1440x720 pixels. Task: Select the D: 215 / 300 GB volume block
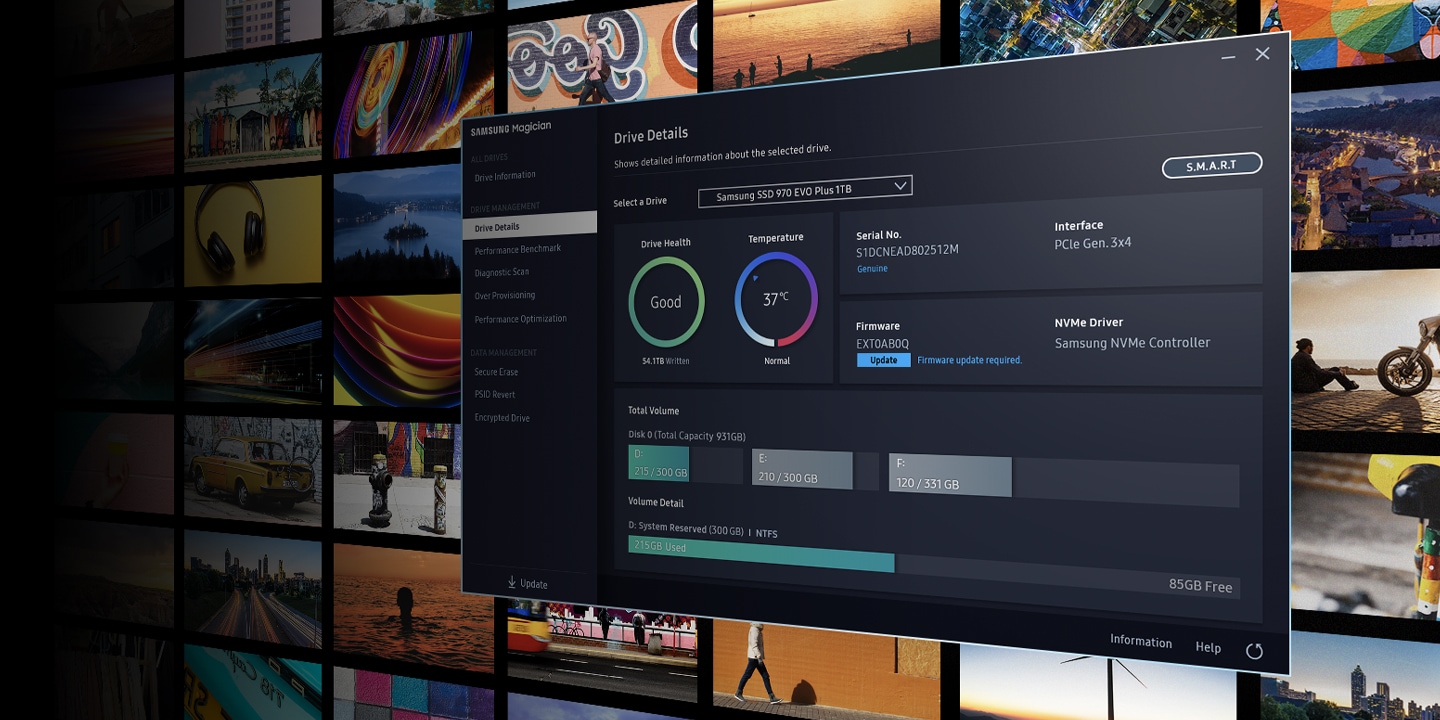(x=659, y=463)
